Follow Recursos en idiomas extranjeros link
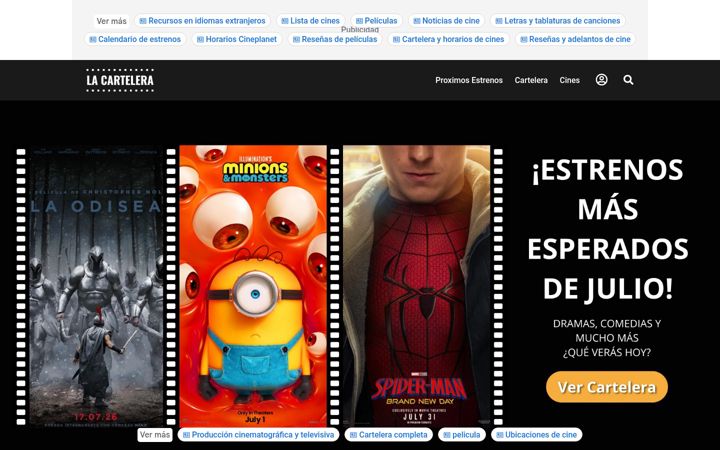The width and height of the screenshot is (720, 450). pyautogui.click(x=202, y=21)
